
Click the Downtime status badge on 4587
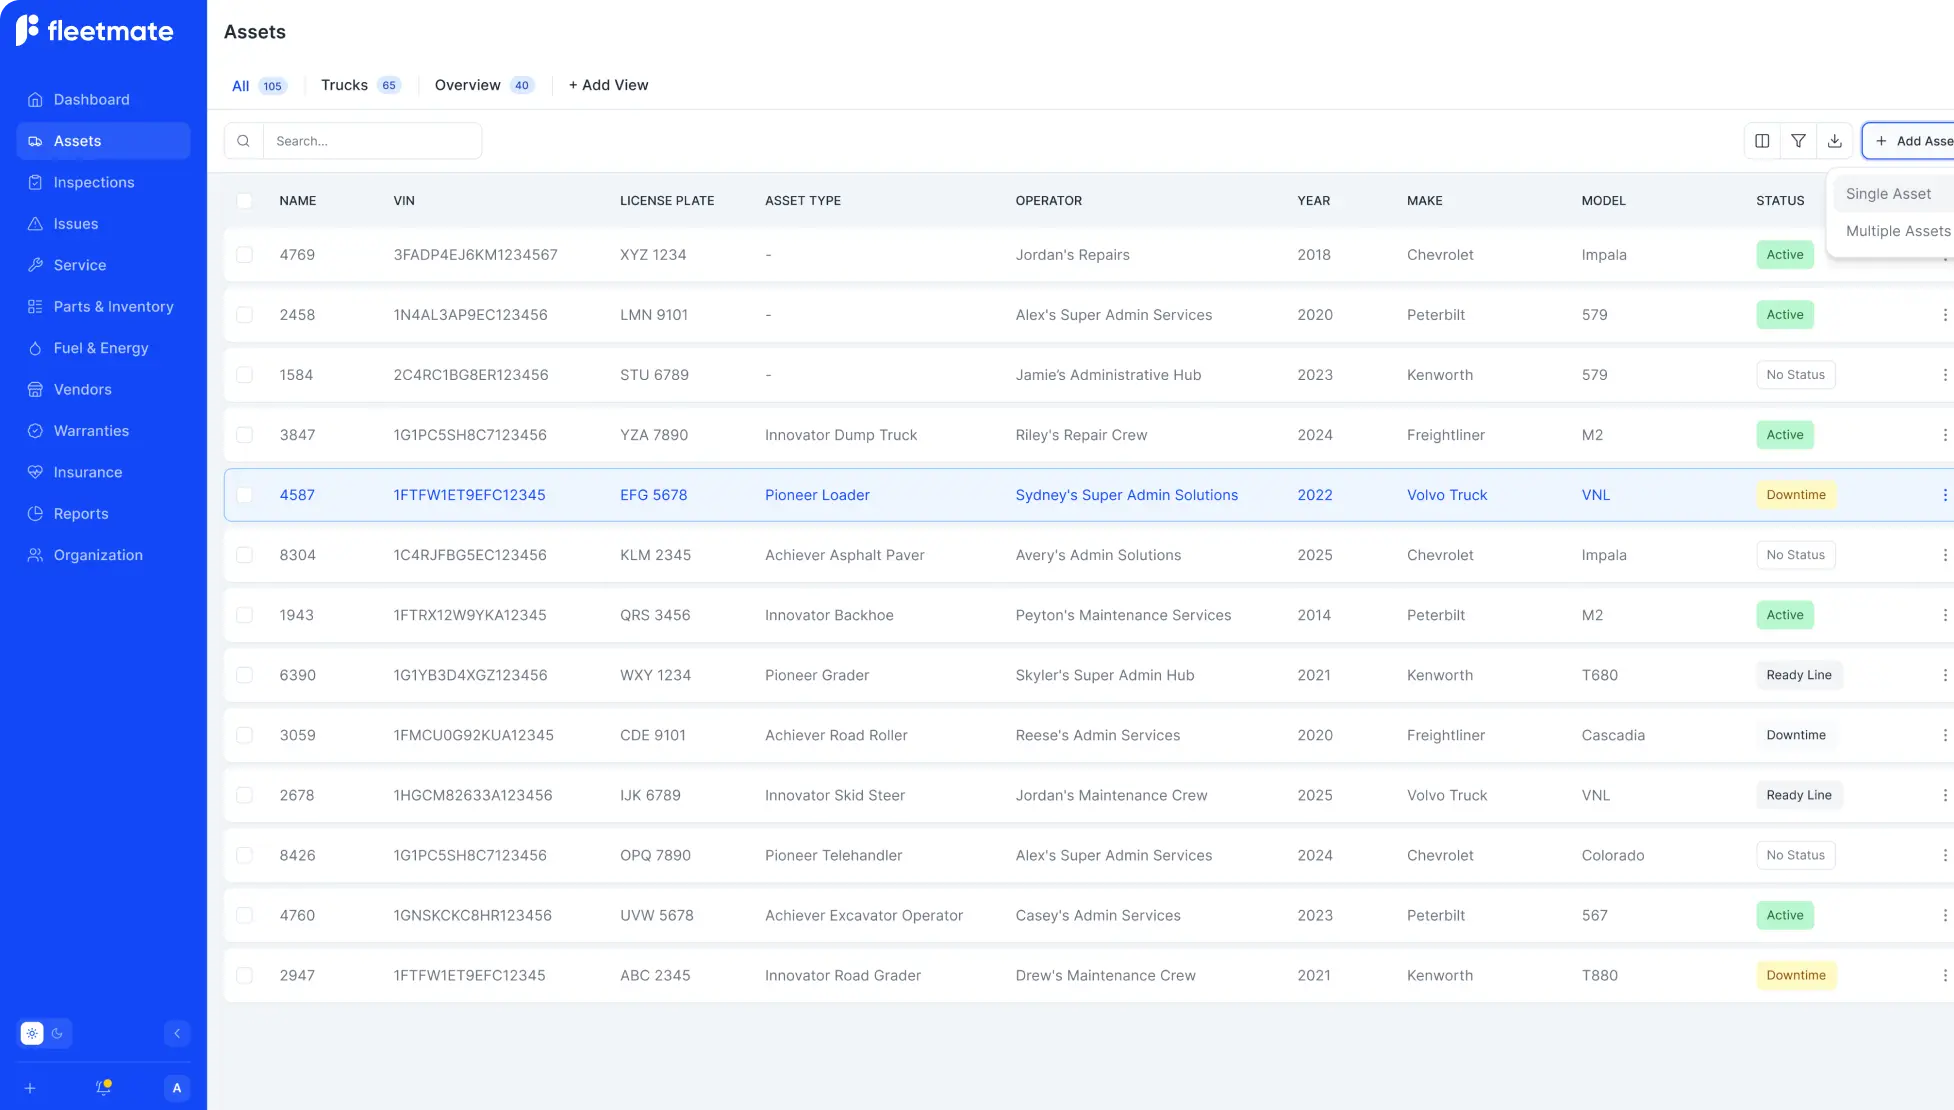pyautogui.click(x=1795, y=495)
